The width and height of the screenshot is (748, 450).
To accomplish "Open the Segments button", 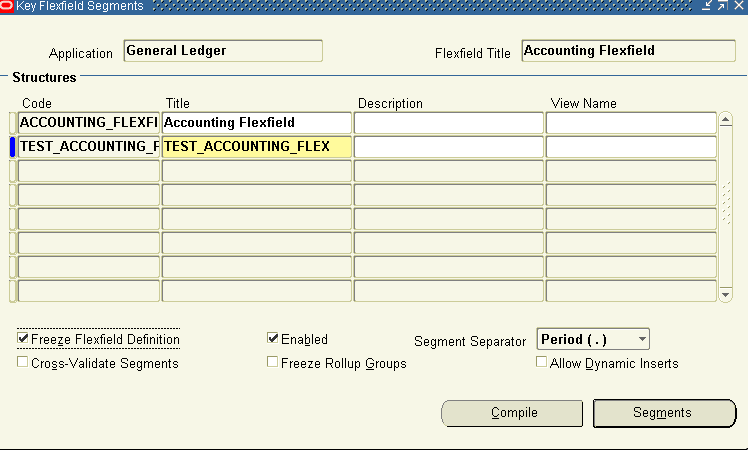I will (x=665, y=413).
